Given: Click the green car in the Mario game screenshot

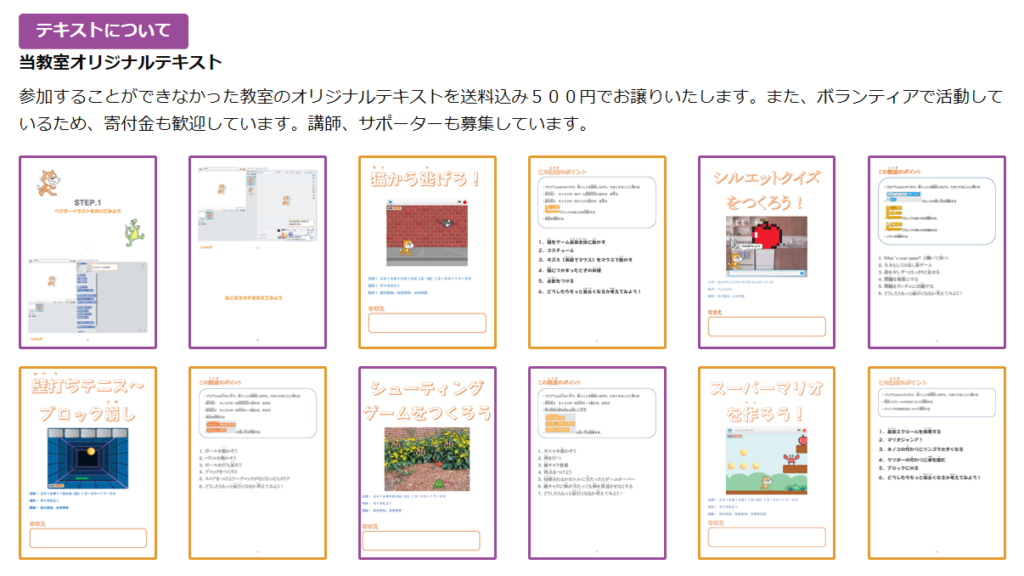Looking at the screenshot, I should (x=794, y=486).
